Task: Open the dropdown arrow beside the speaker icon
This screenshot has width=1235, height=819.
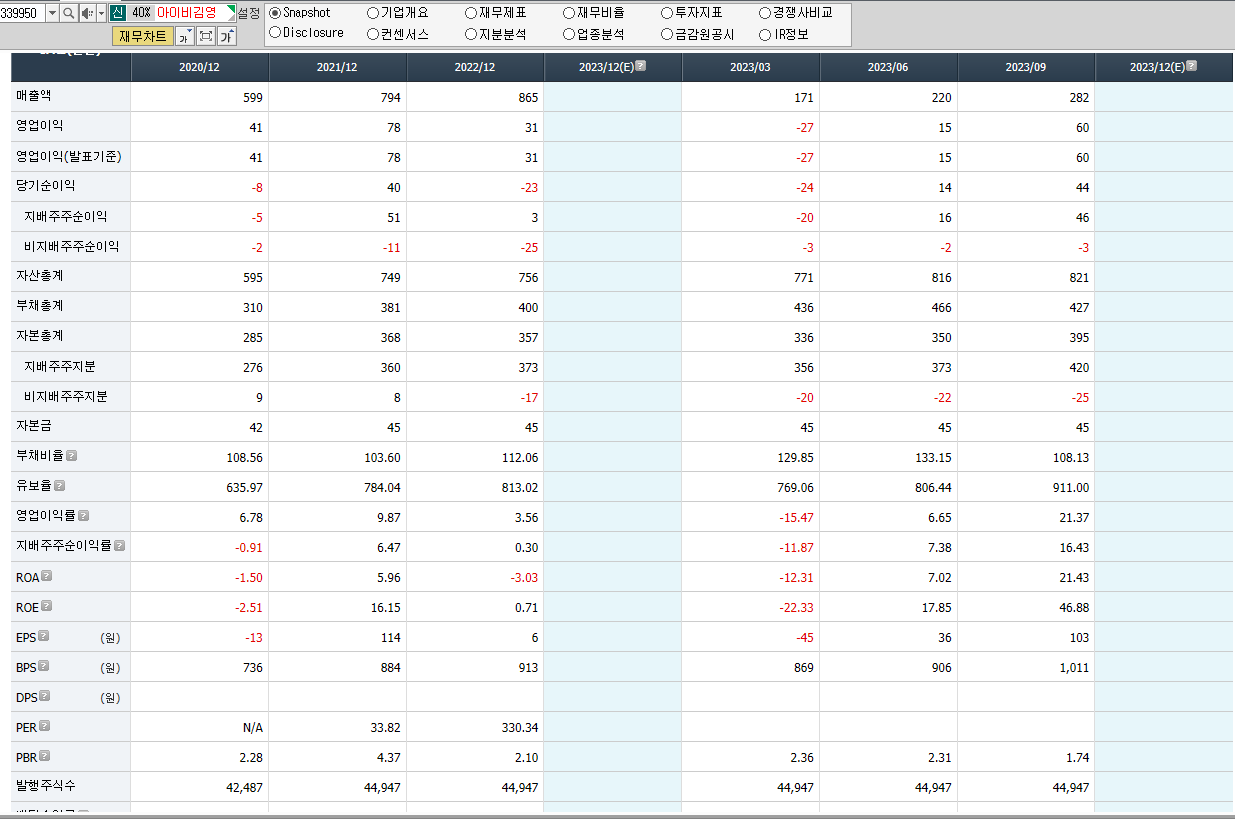Action: click(x=101, y=13)
